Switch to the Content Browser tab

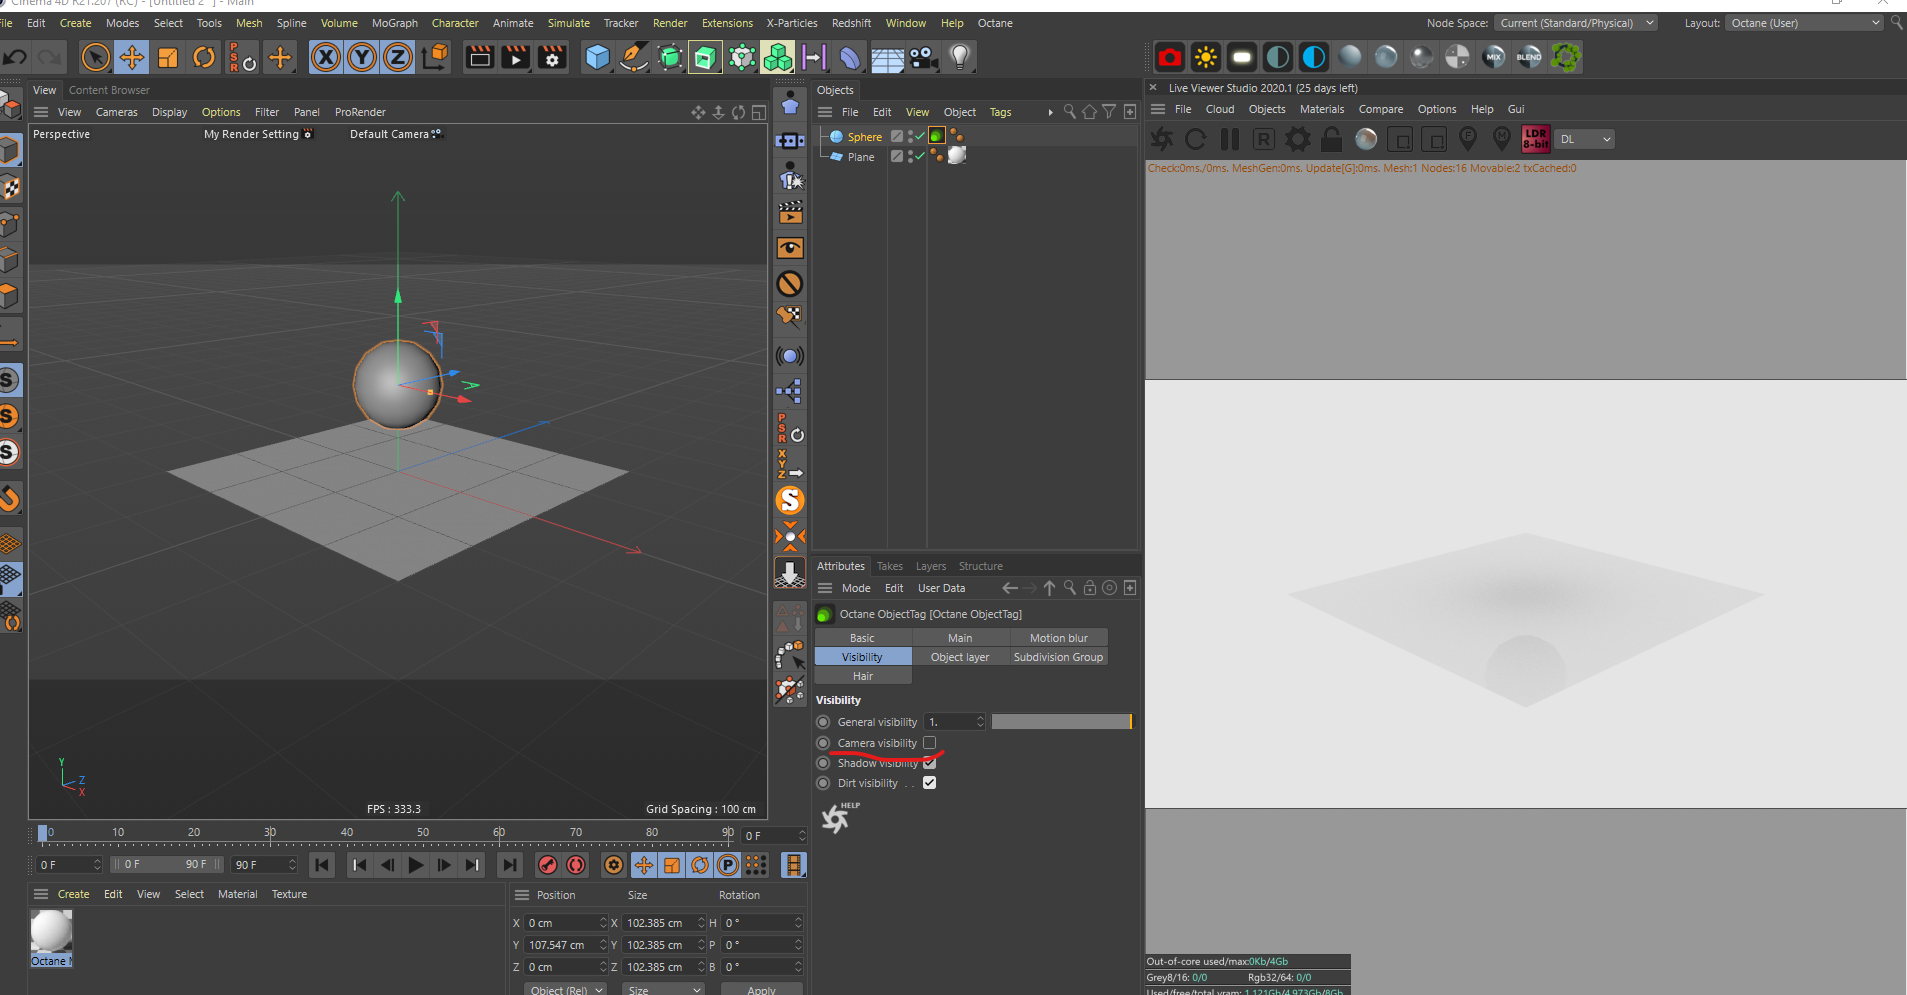point(109,90)
